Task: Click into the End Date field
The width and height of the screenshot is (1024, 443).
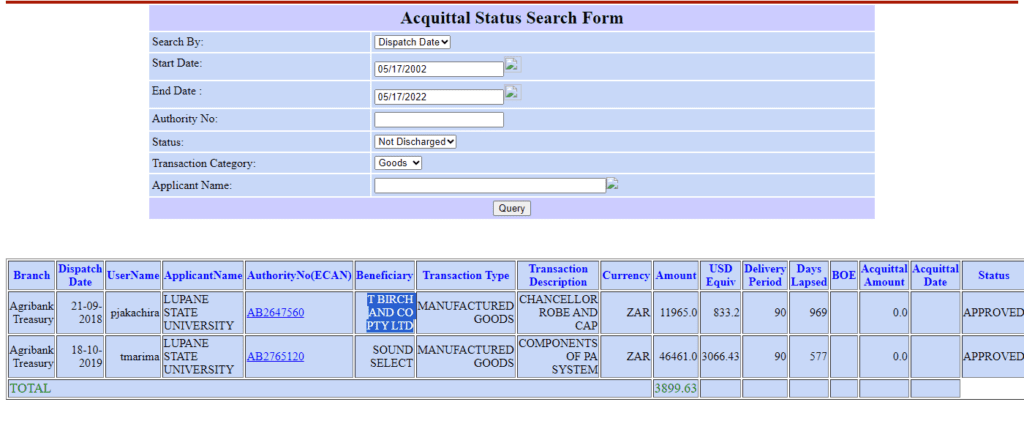Action: (439, 97)
